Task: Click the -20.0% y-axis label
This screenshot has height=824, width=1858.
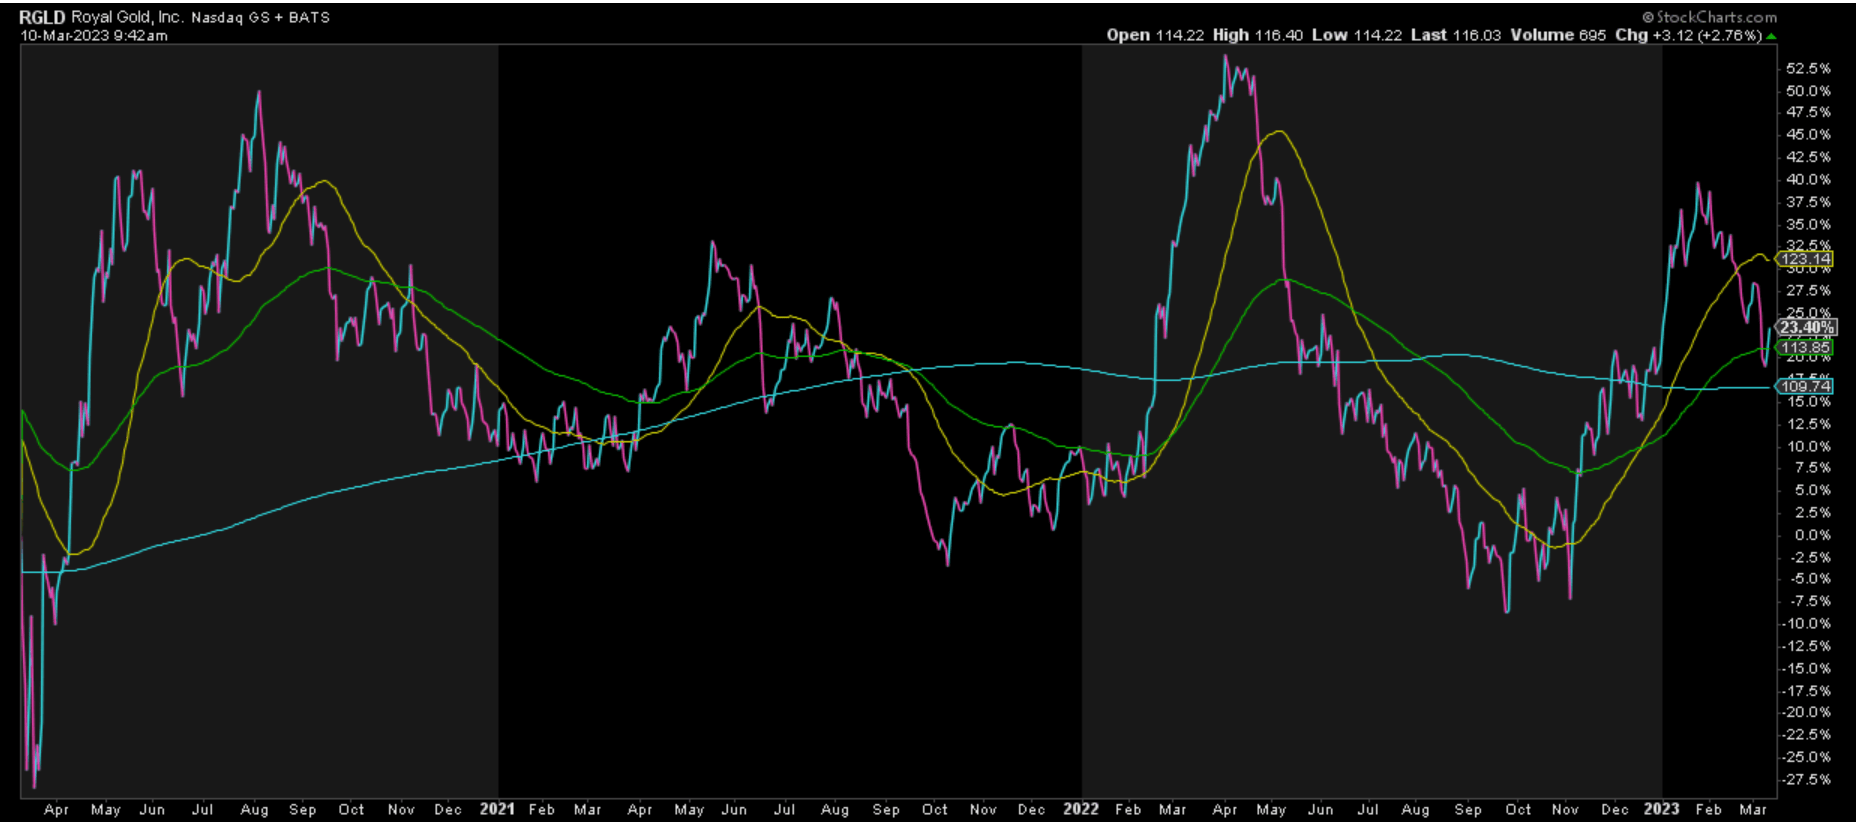Action: (1808, 712)
